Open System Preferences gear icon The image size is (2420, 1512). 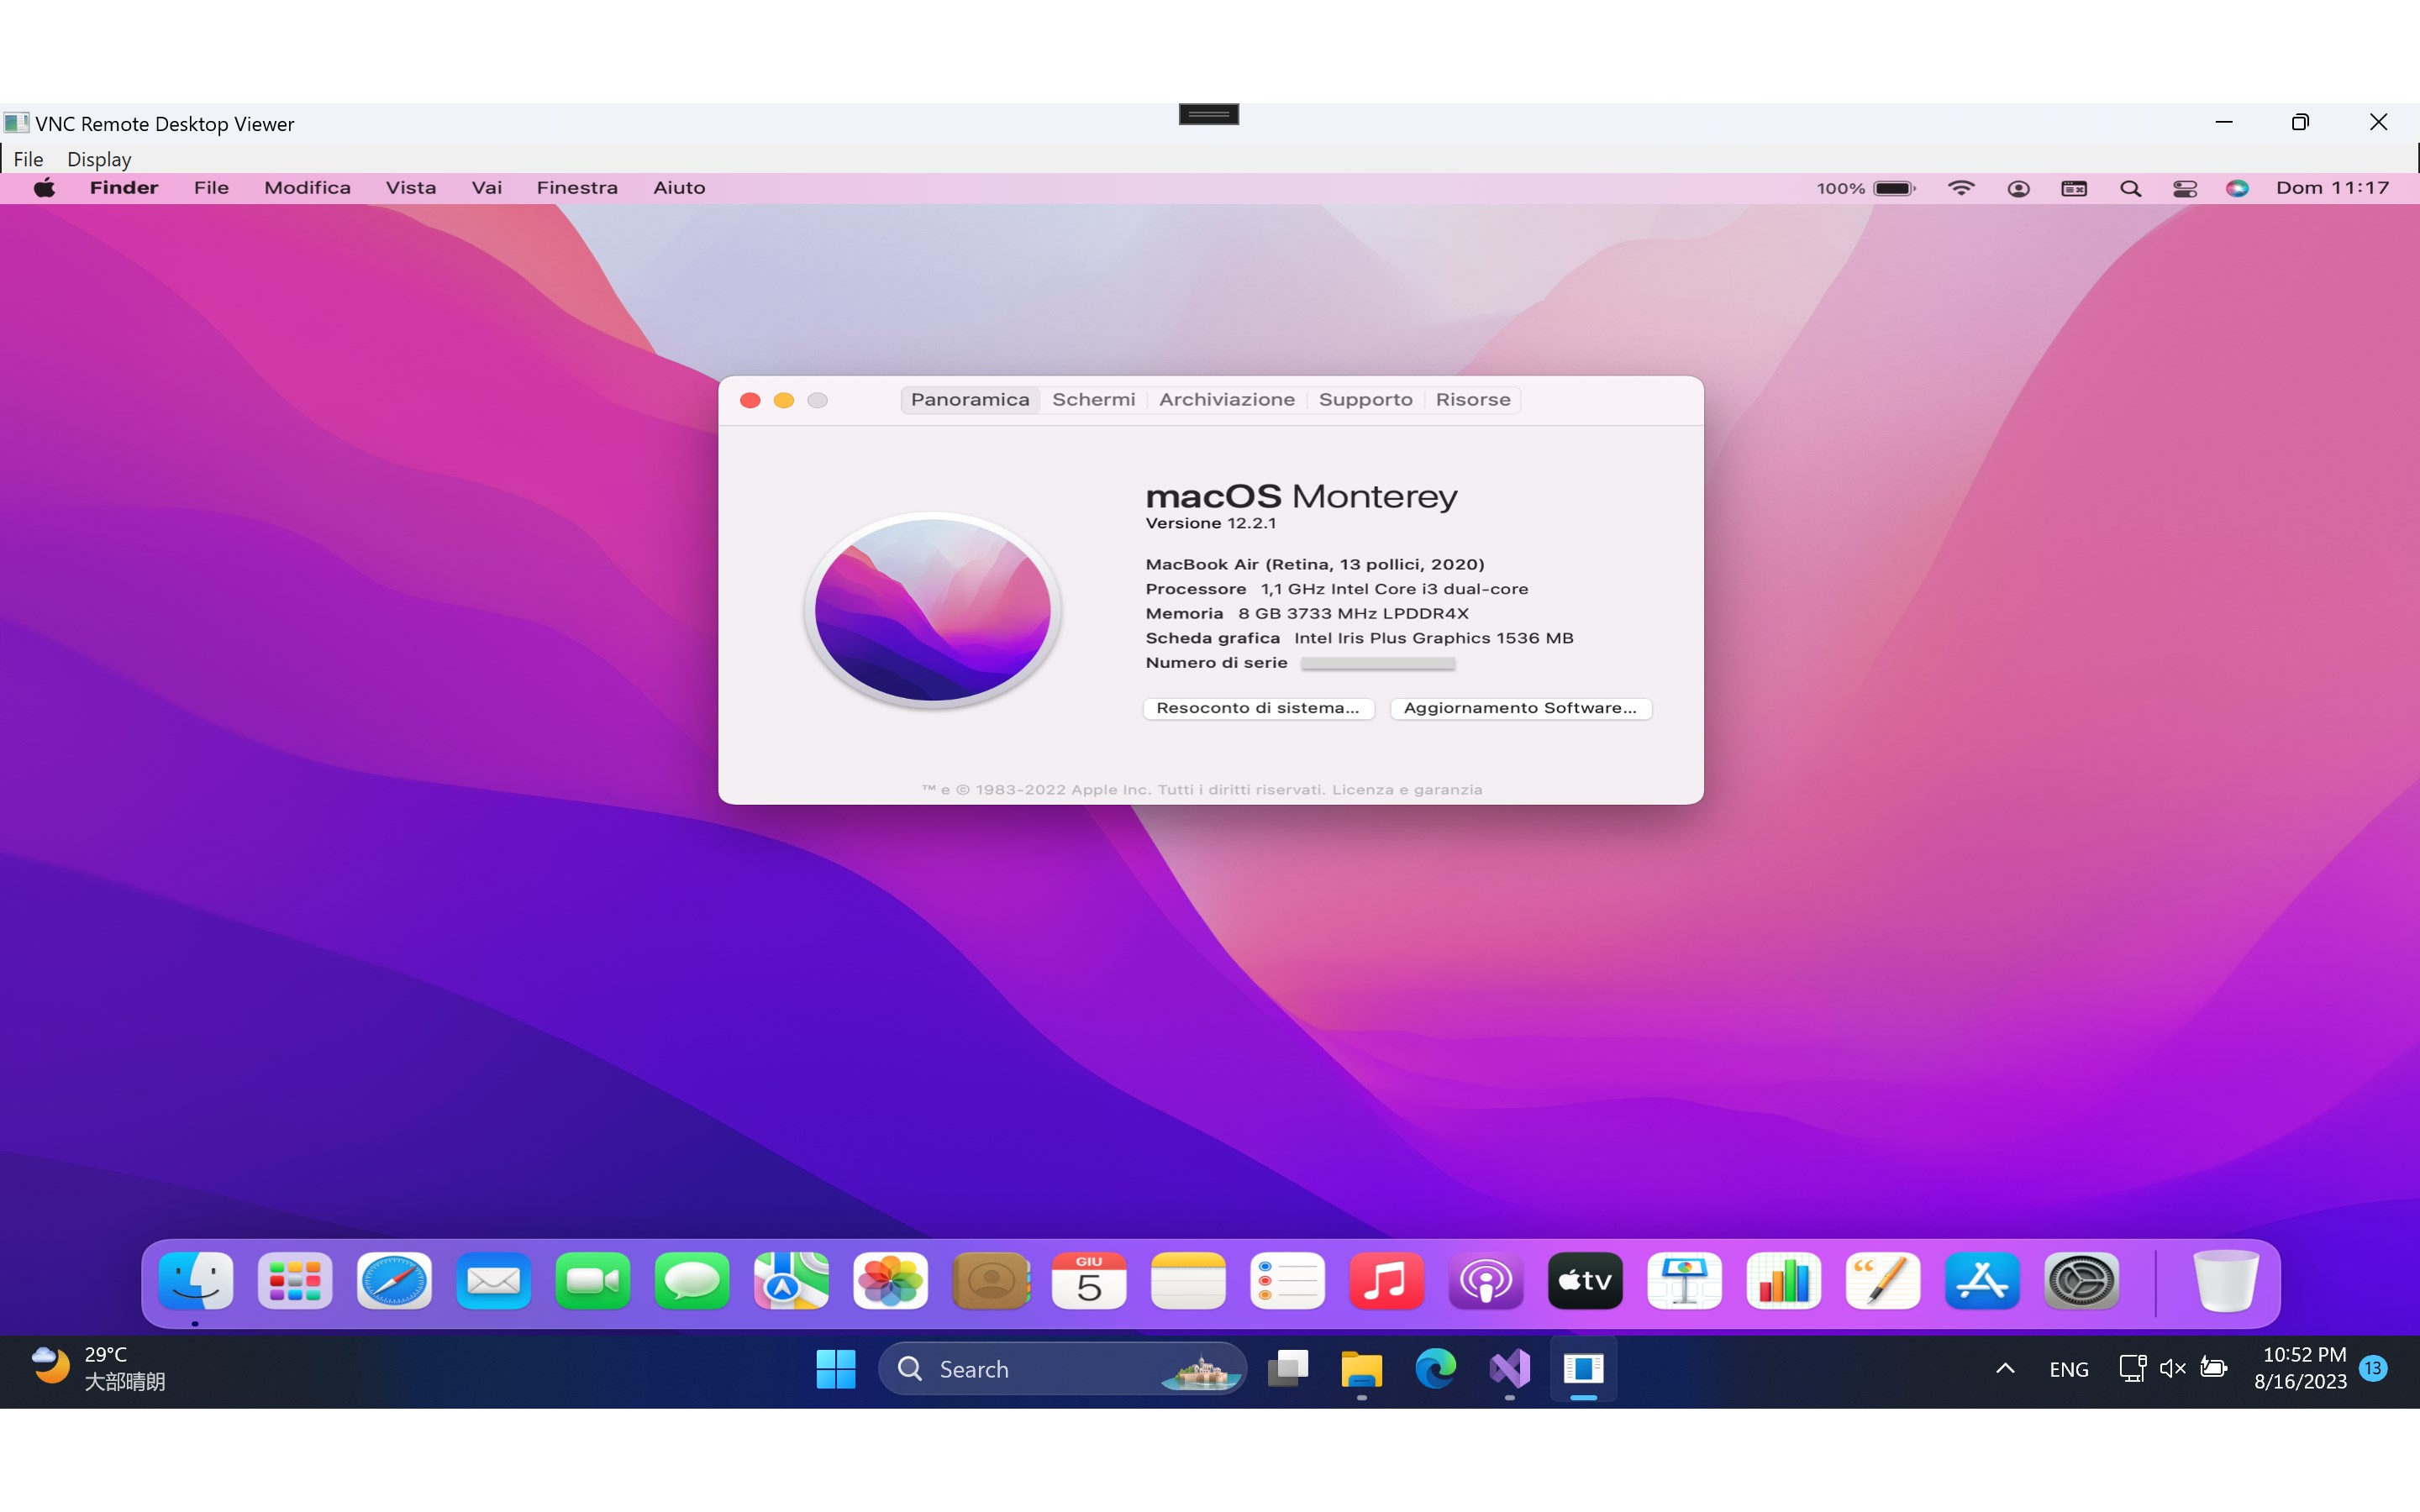[2081, 1281]
